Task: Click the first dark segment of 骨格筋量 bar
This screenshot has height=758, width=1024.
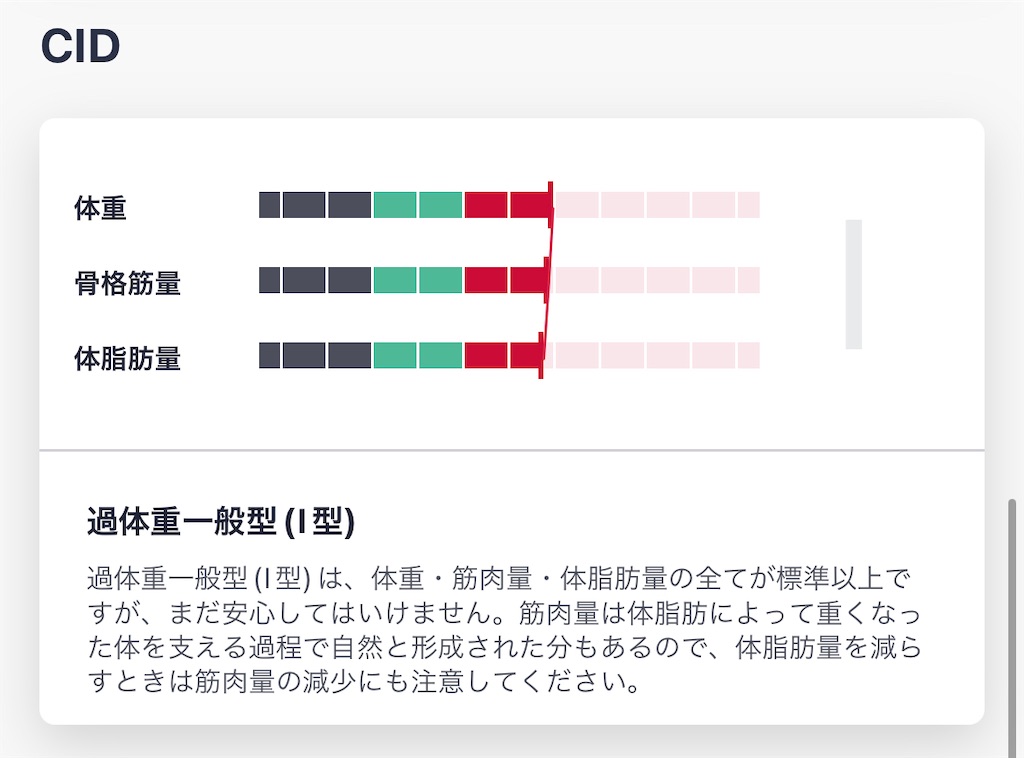Action: coord(270,280)
